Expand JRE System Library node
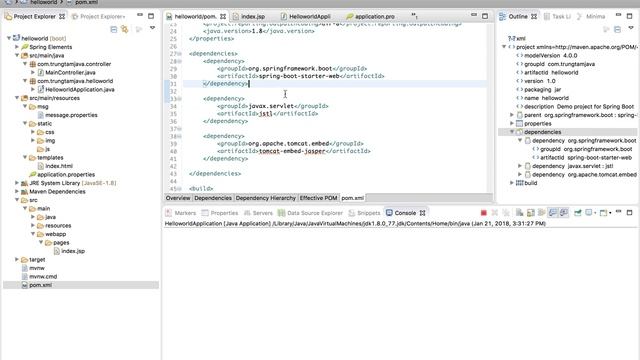This screenshot has height=360, width=640. click(x=17, y=183)
